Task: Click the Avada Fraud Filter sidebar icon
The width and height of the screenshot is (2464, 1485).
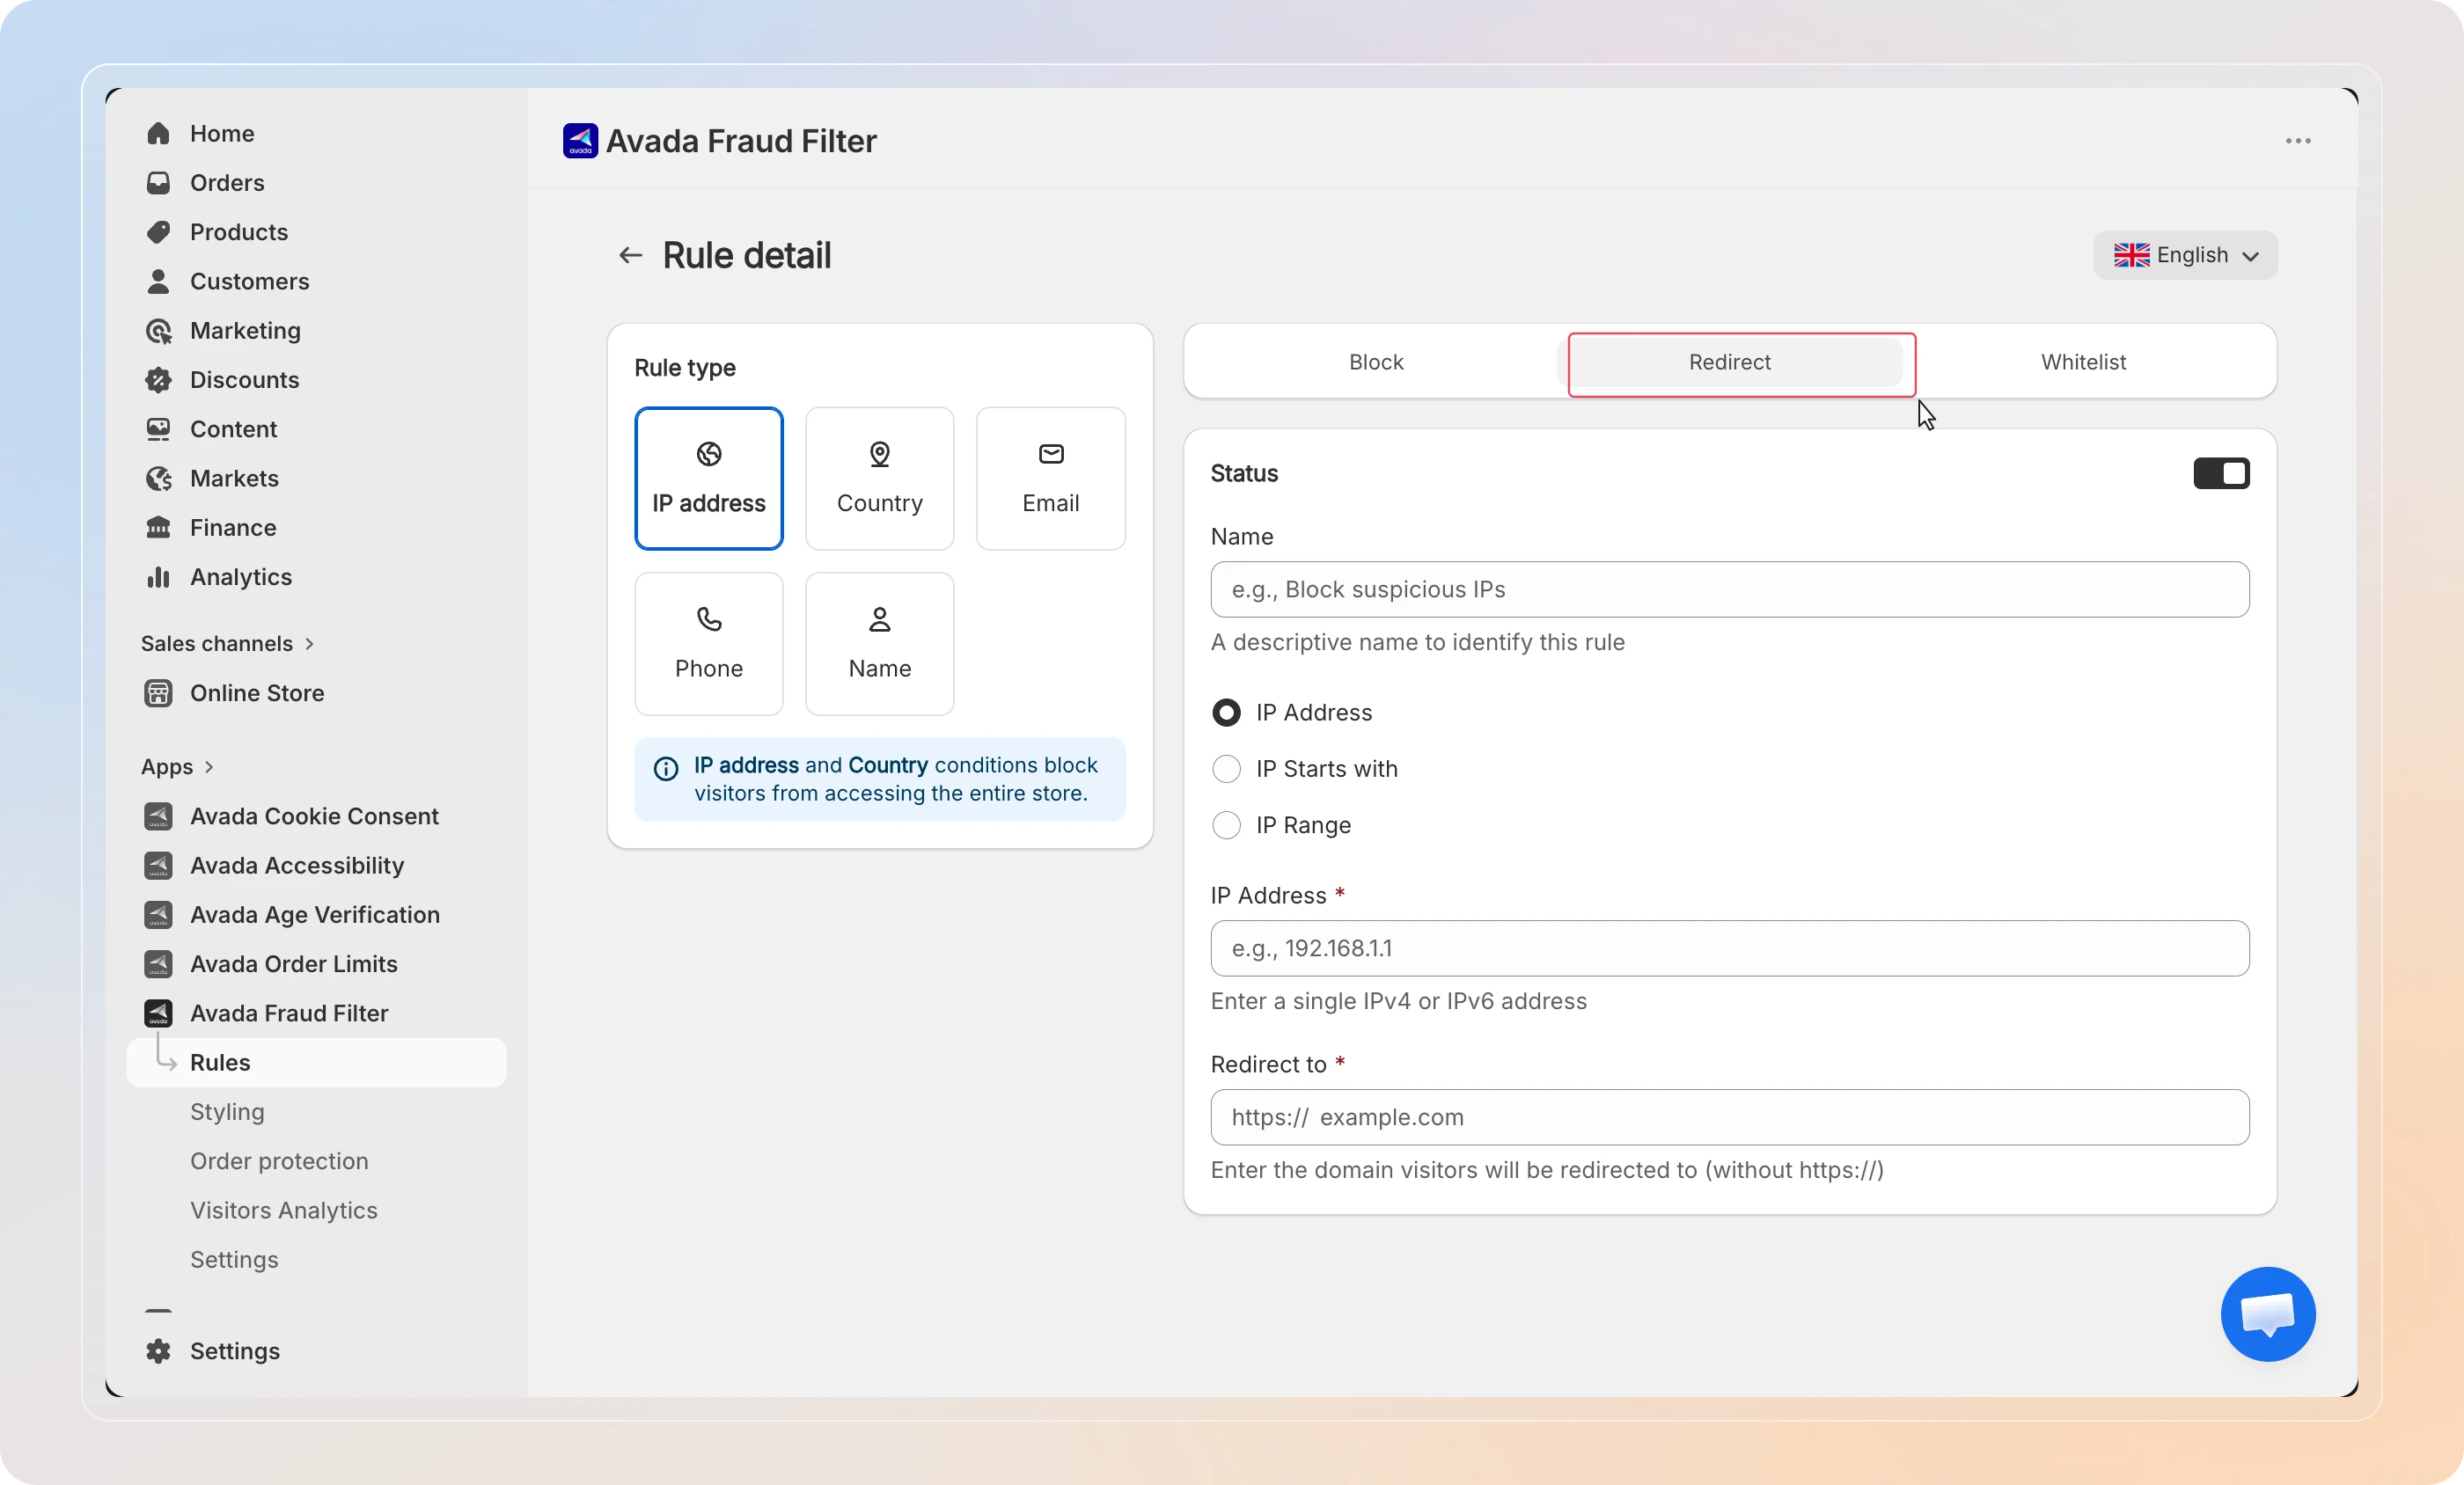Action: tap(158, 1013)
